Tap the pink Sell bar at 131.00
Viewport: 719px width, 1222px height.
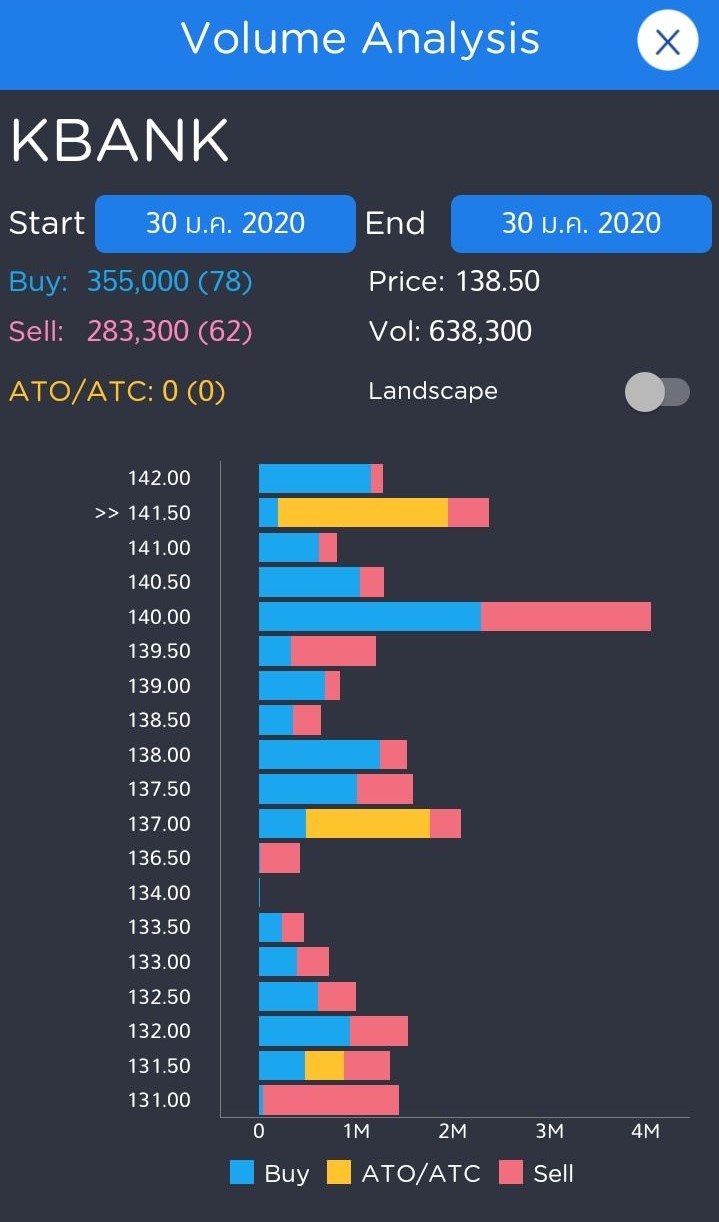click(330, 1100)
